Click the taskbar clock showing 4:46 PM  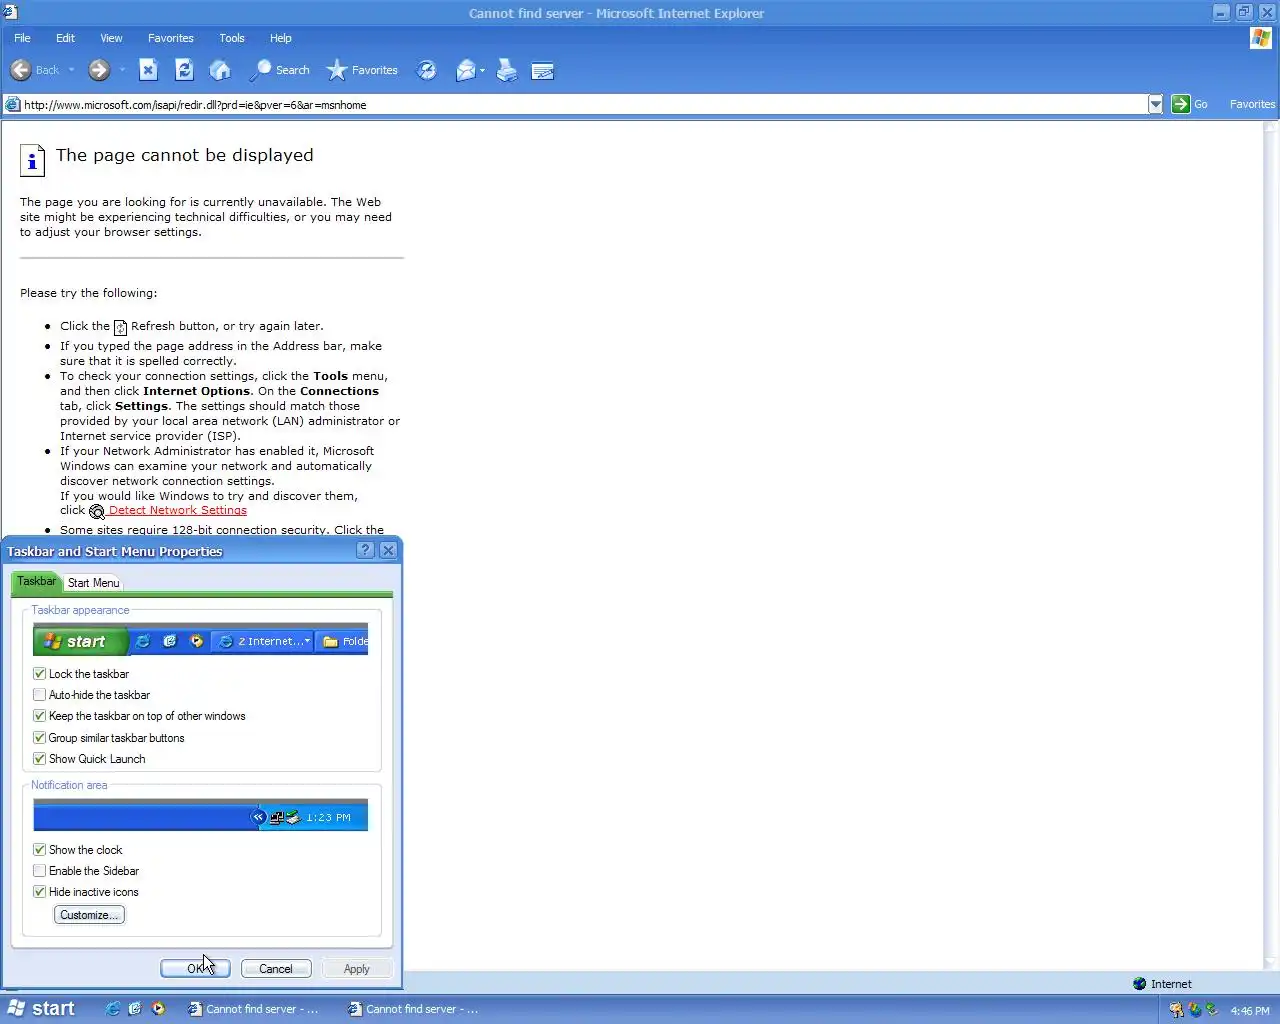1249,1010
